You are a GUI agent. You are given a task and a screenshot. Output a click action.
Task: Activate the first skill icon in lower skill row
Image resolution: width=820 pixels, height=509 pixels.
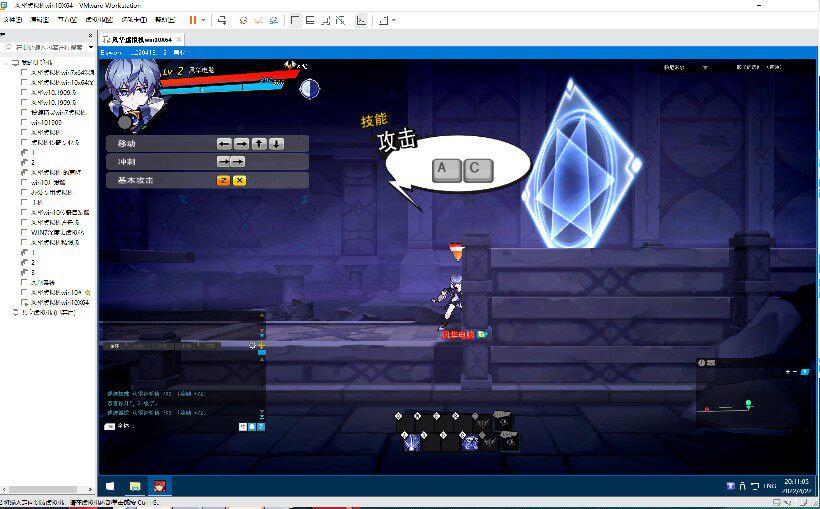pos(413,442)
